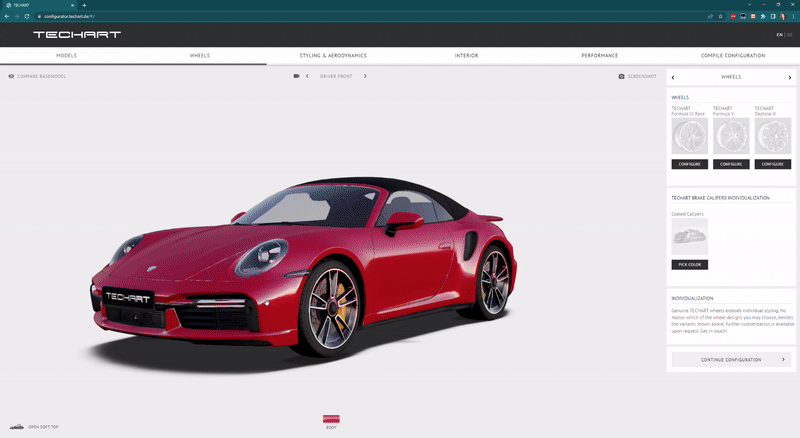Image resolution: width=800 pixels, height=438 pixels.
Task: Go to next camera view arrow
Action: 365,76
